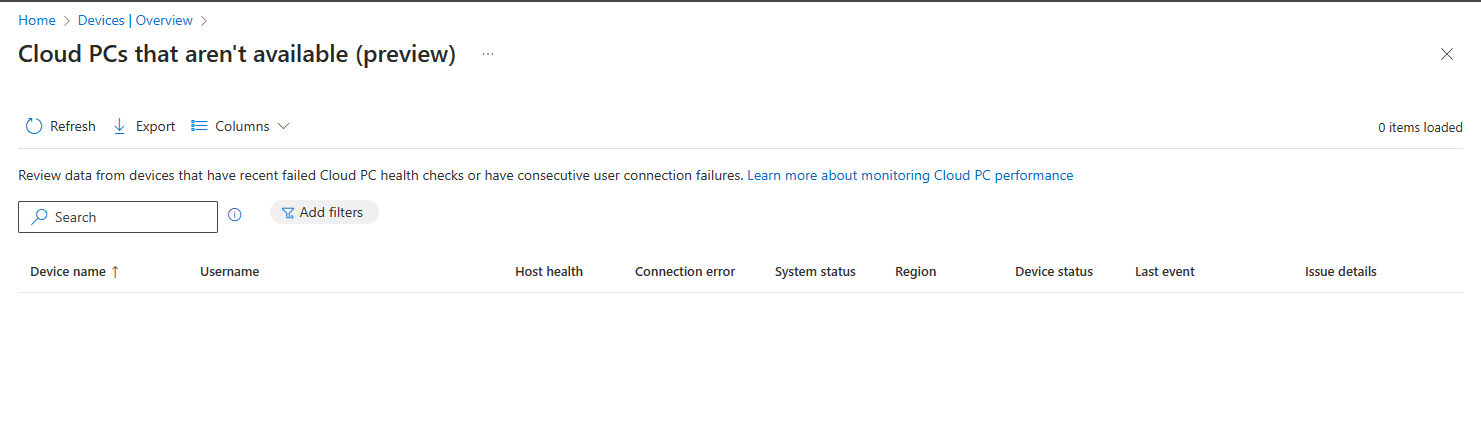This screenshot has width=1481, height=435.
Task: Click the ellipsis more options icon
Action: pyautogui.click(x=488, y=54)
